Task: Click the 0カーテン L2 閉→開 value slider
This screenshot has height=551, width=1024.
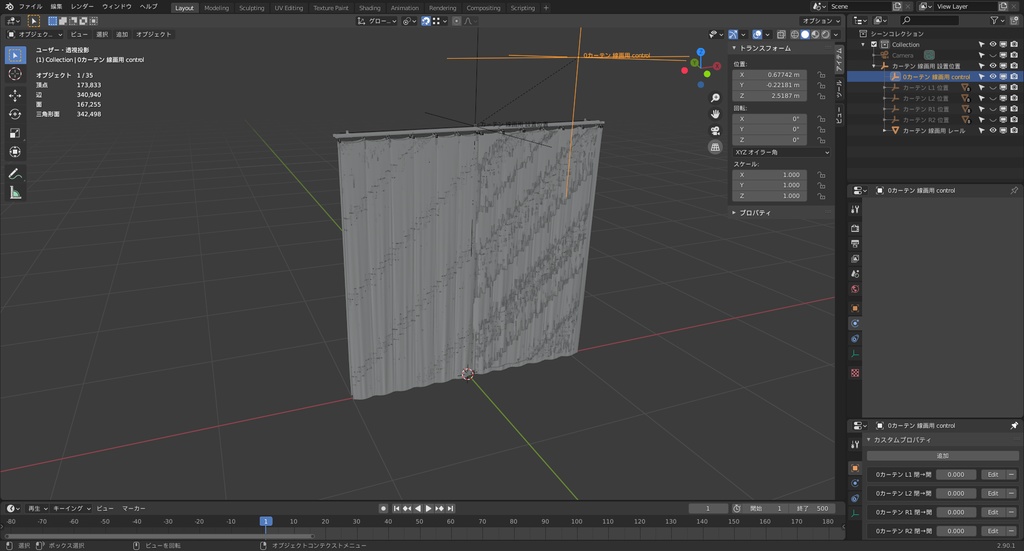Action: click(955, 494)
